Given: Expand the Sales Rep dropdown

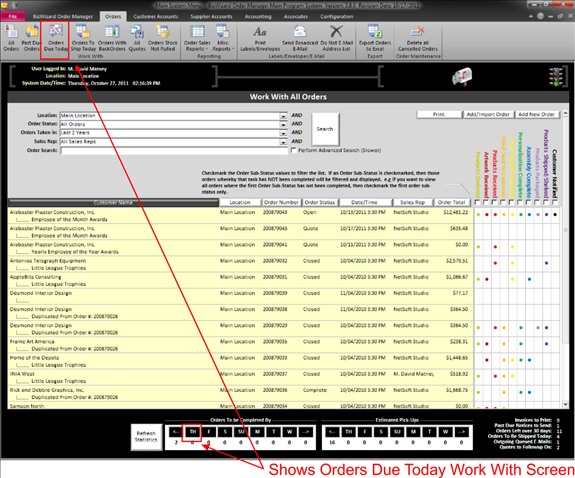Looking at the screenshot, I should click(283, 142).
